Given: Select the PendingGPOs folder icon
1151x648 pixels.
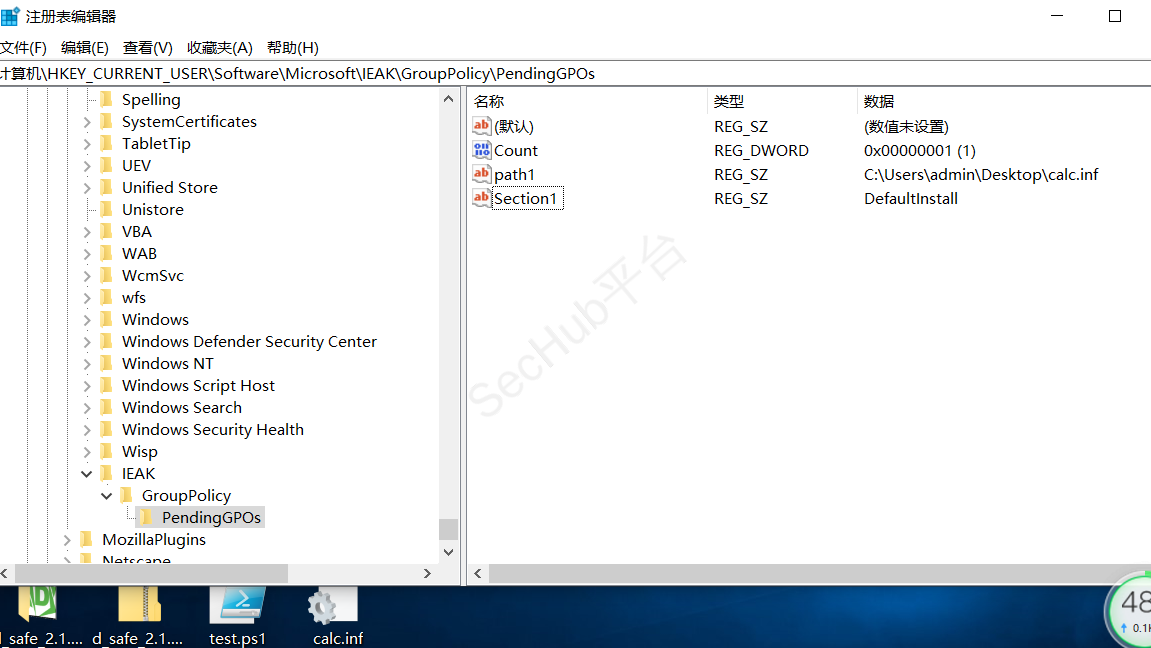Looking at the screenshot, I should pos(146,517).
